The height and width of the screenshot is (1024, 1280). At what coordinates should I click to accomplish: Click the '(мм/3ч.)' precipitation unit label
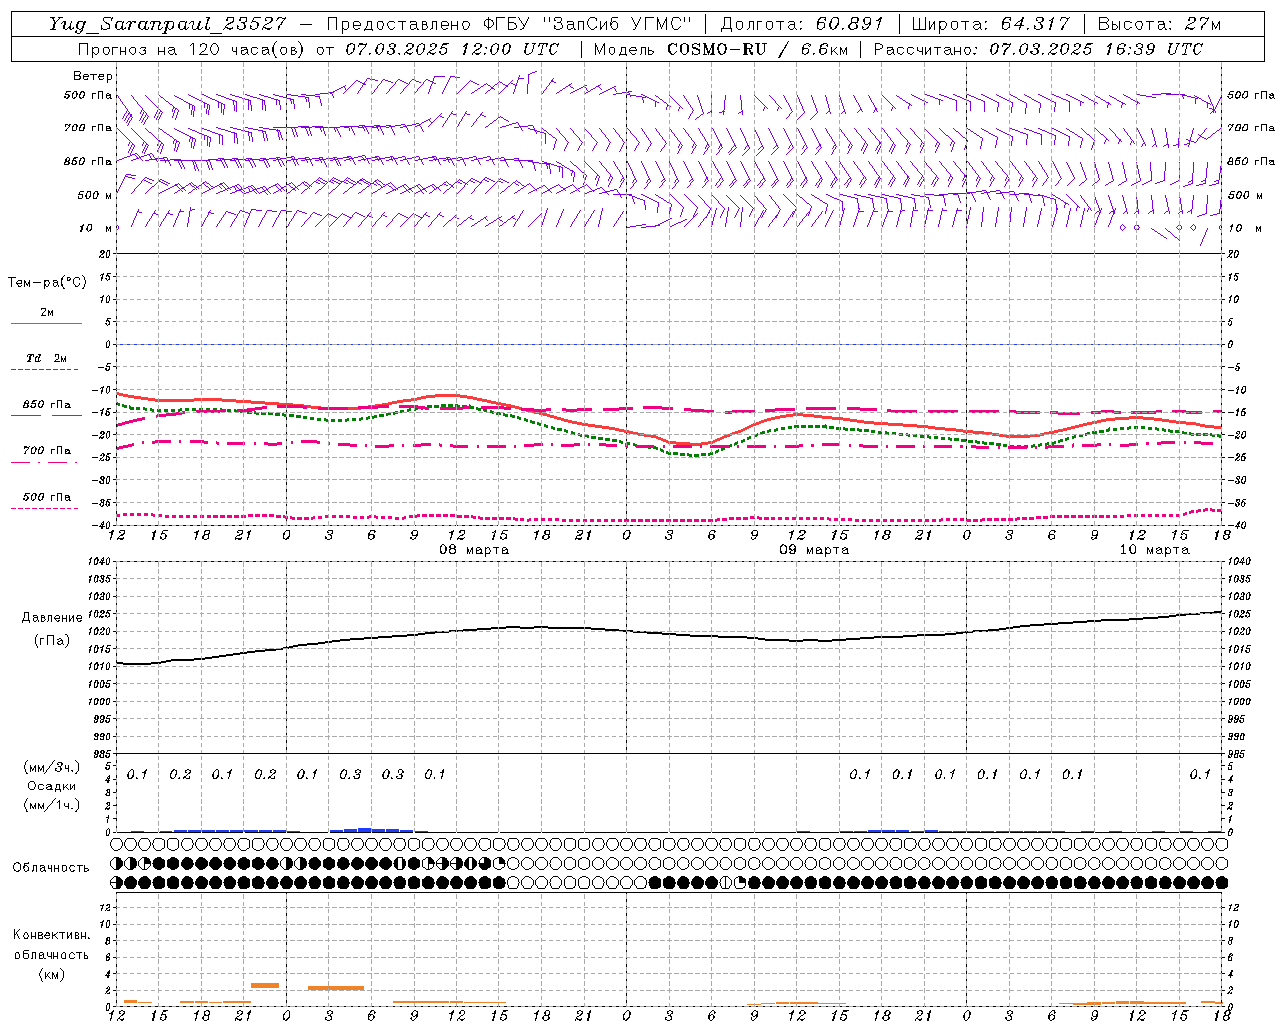52,767
